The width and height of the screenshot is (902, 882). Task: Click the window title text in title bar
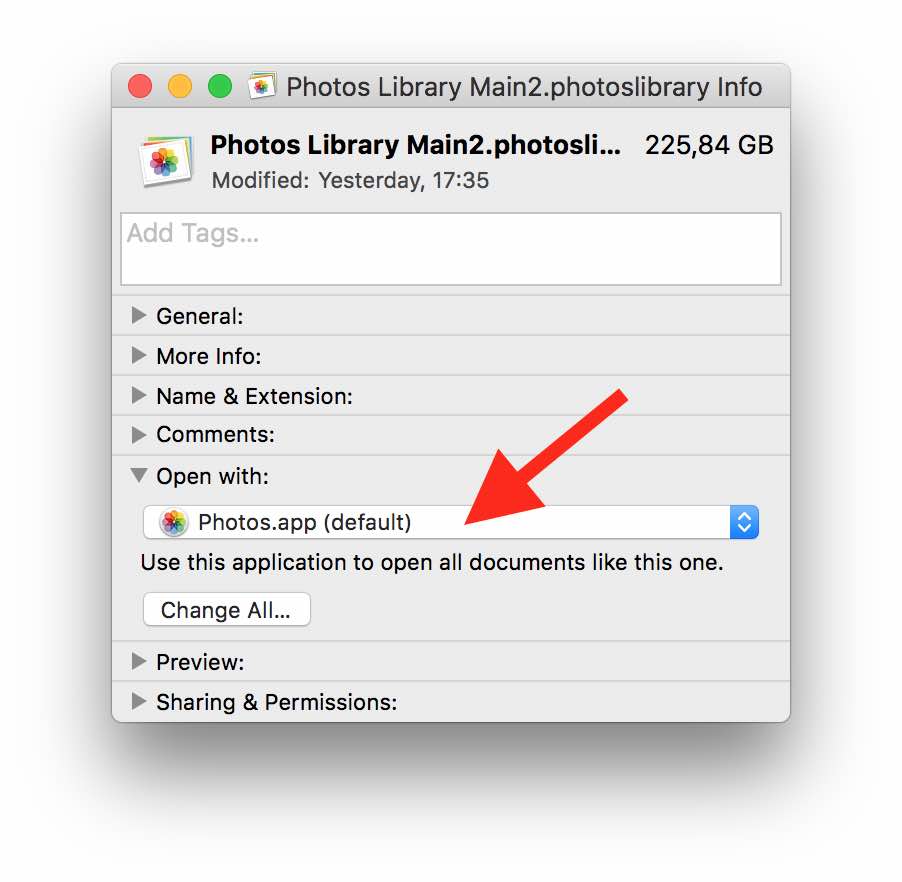click(524, 87)
